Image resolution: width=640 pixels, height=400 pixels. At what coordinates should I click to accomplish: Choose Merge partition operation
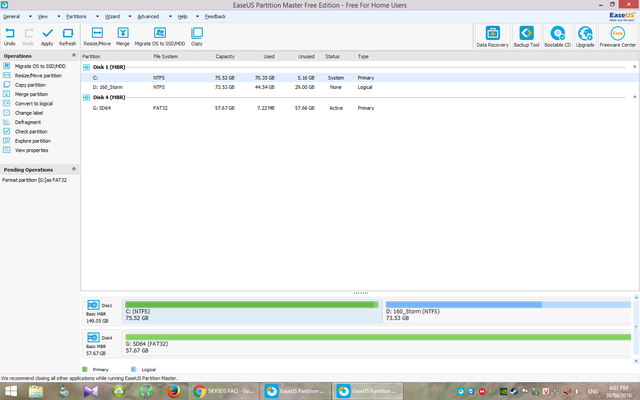(x=31, y=94)
